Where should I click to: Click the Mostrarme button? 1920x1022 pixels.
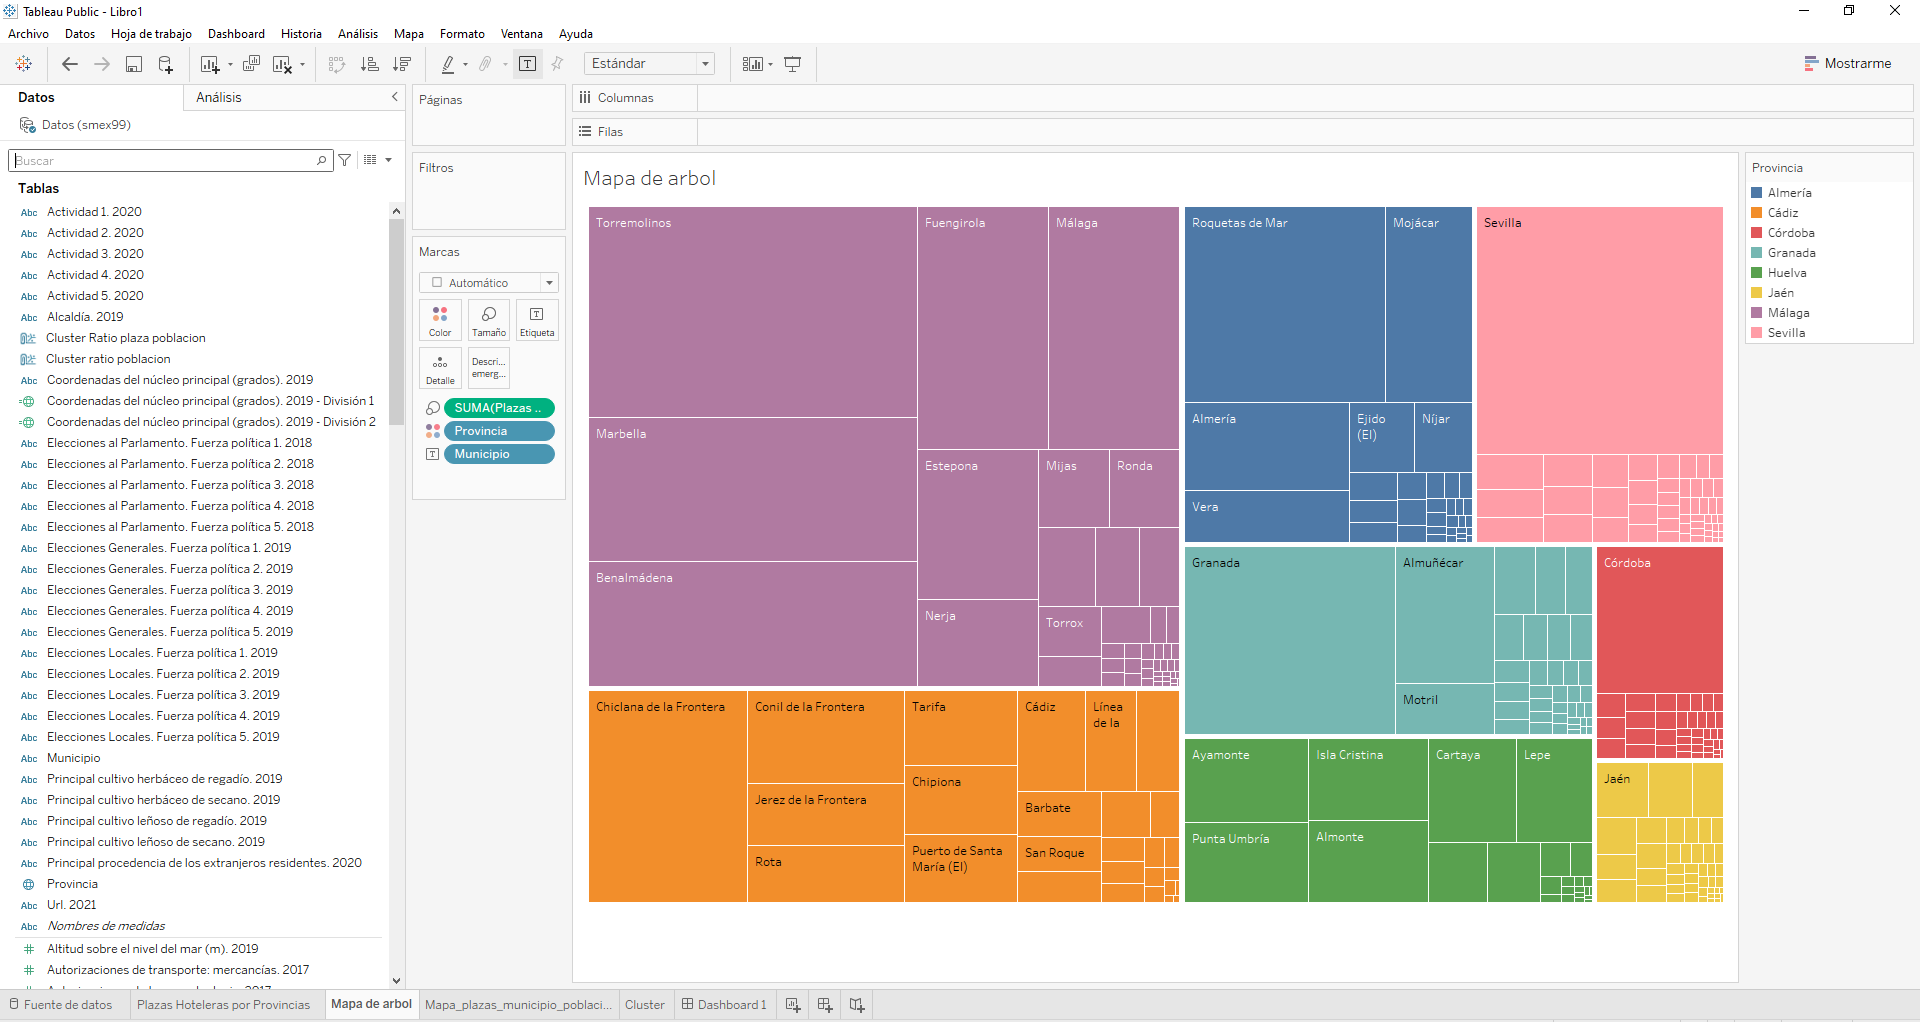click(1849, 63)
